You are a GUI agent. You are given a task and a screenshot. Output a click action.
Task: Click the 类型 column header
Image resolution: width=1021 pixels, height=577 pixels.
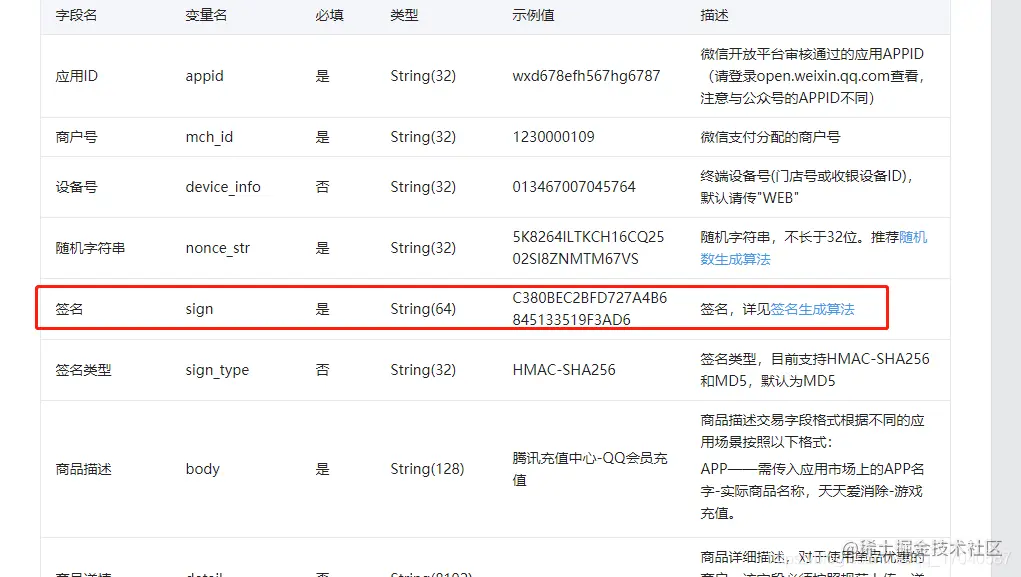[x=404, y=15]
